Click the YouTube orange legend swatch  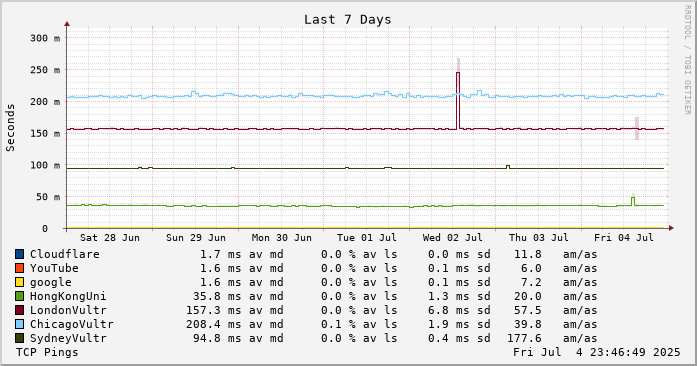tap(20, 268)
